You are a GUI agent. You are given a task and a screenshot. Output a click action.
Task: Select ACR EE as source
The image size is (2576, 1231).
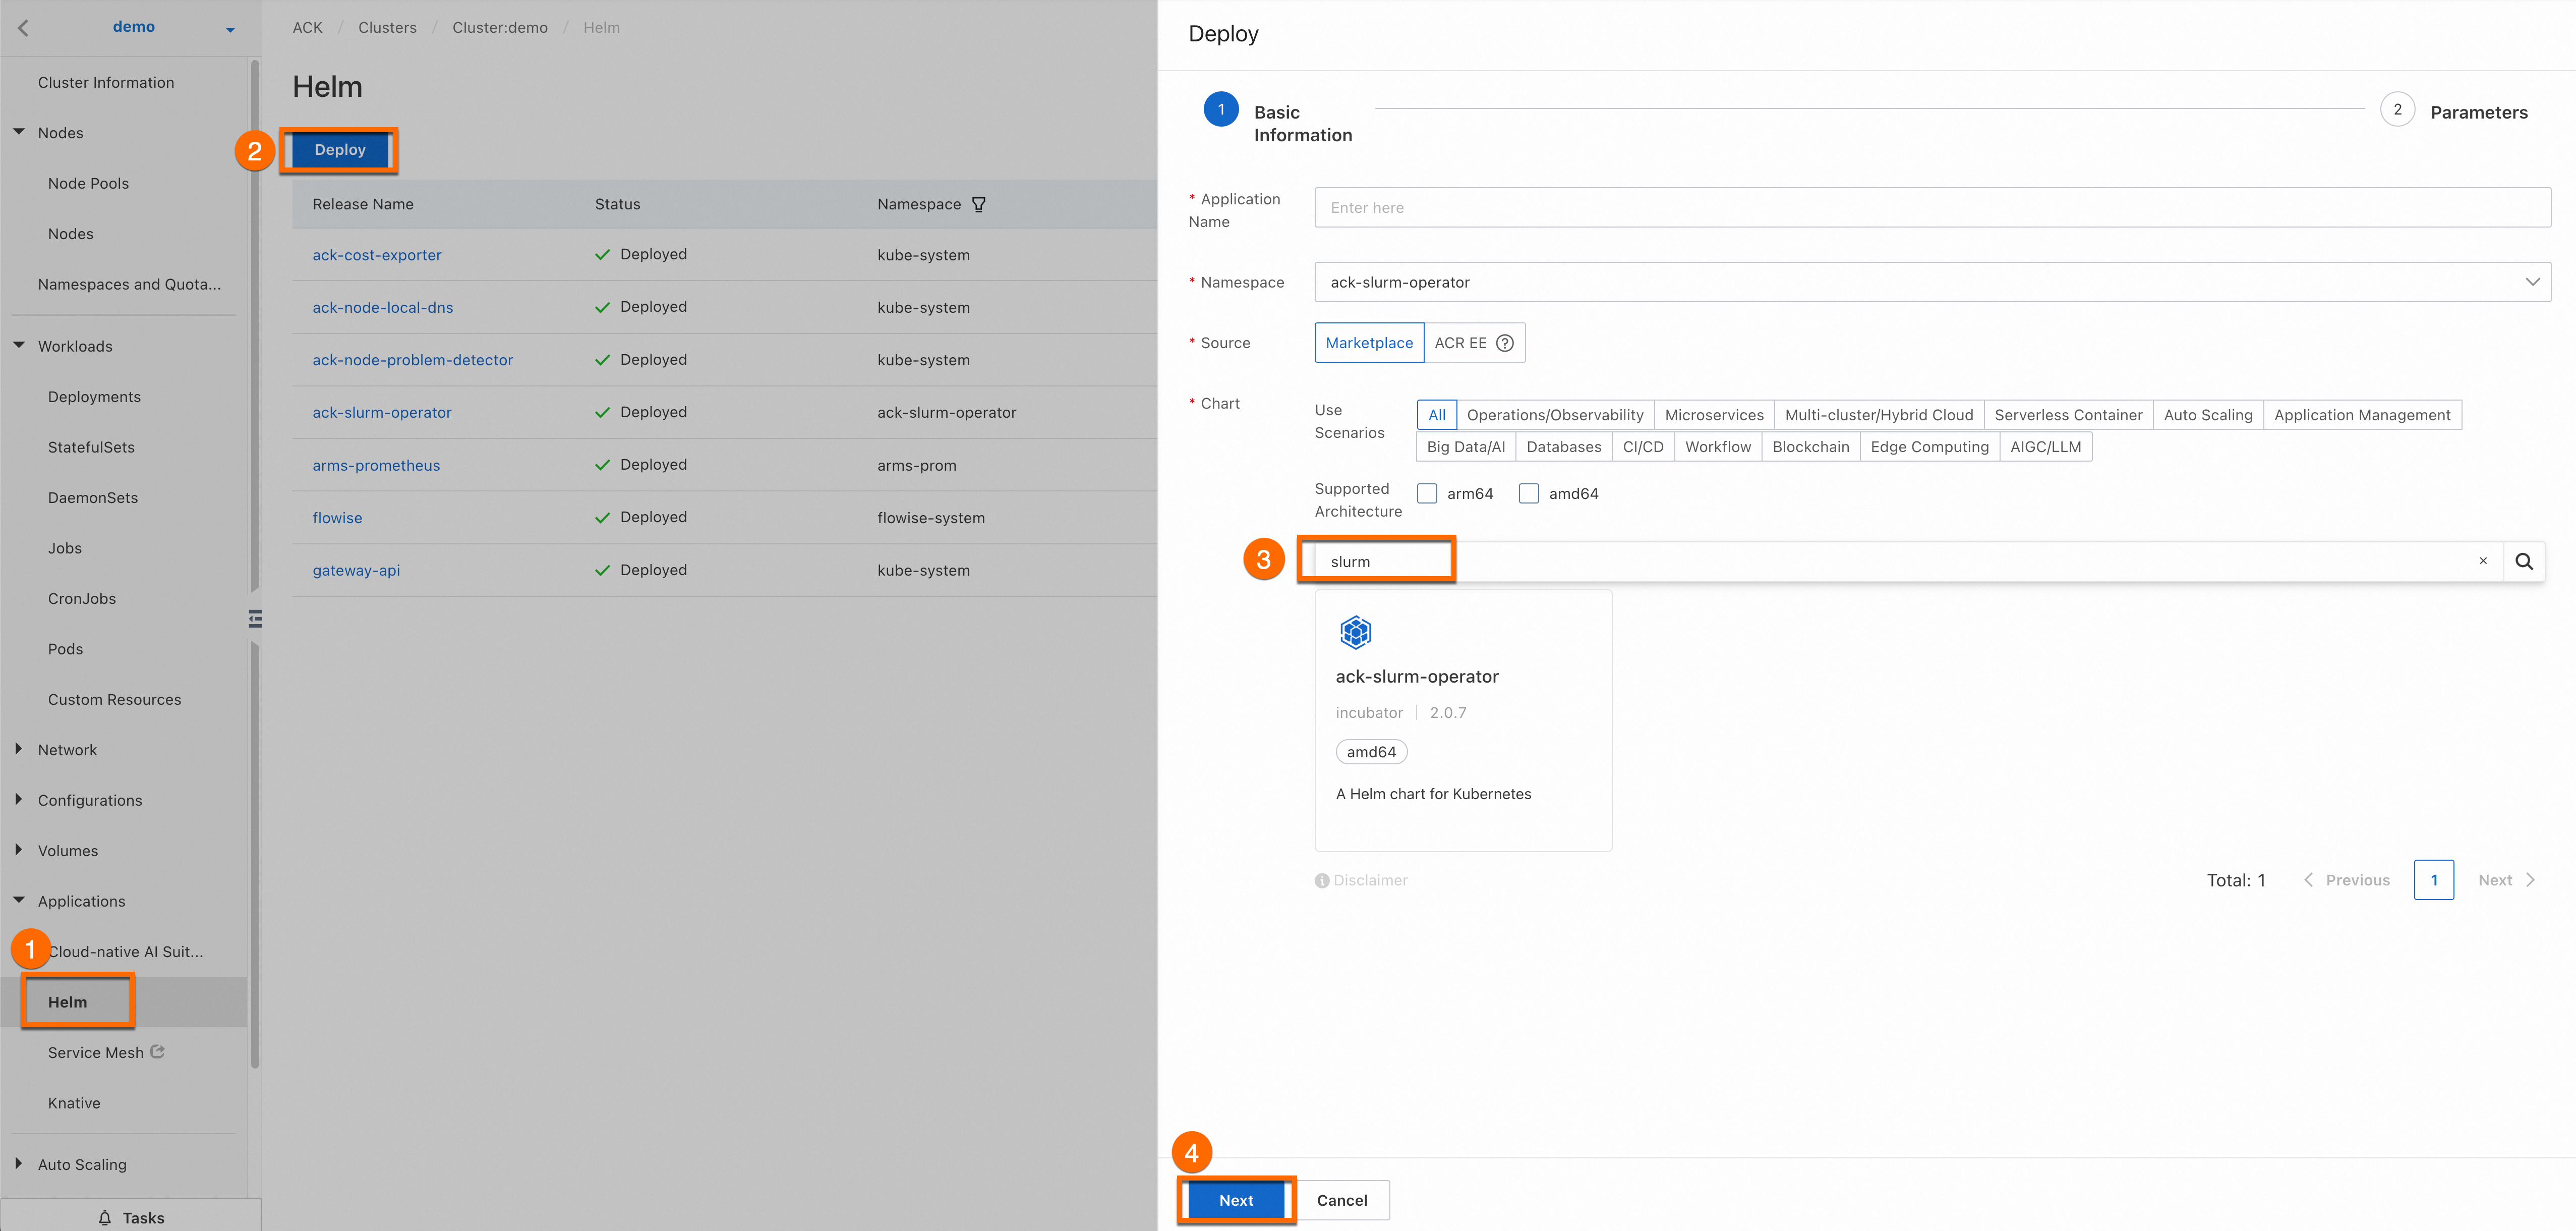click(x=1460, y=343)
